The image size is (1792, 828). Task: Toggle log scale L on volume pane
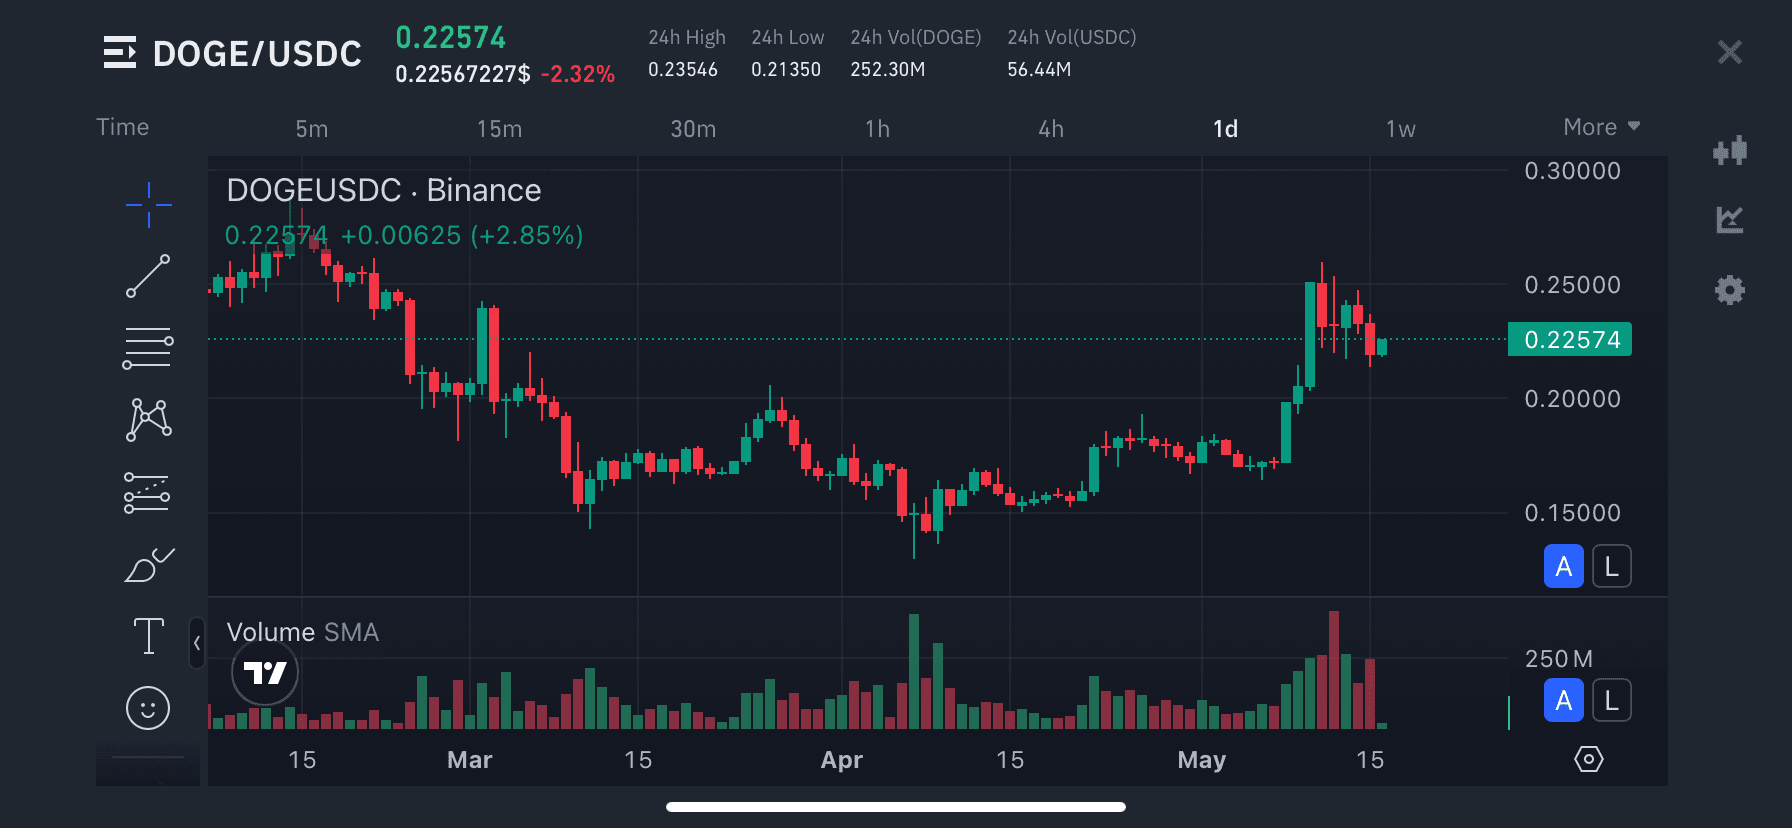pos(1611,700)
